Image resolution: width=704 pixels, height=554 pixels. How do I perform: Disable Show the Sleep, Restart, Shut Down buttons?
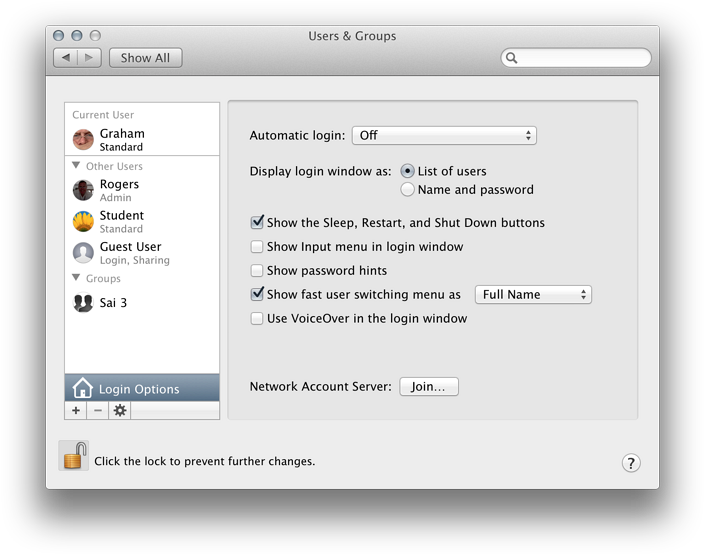coord(257,222)
